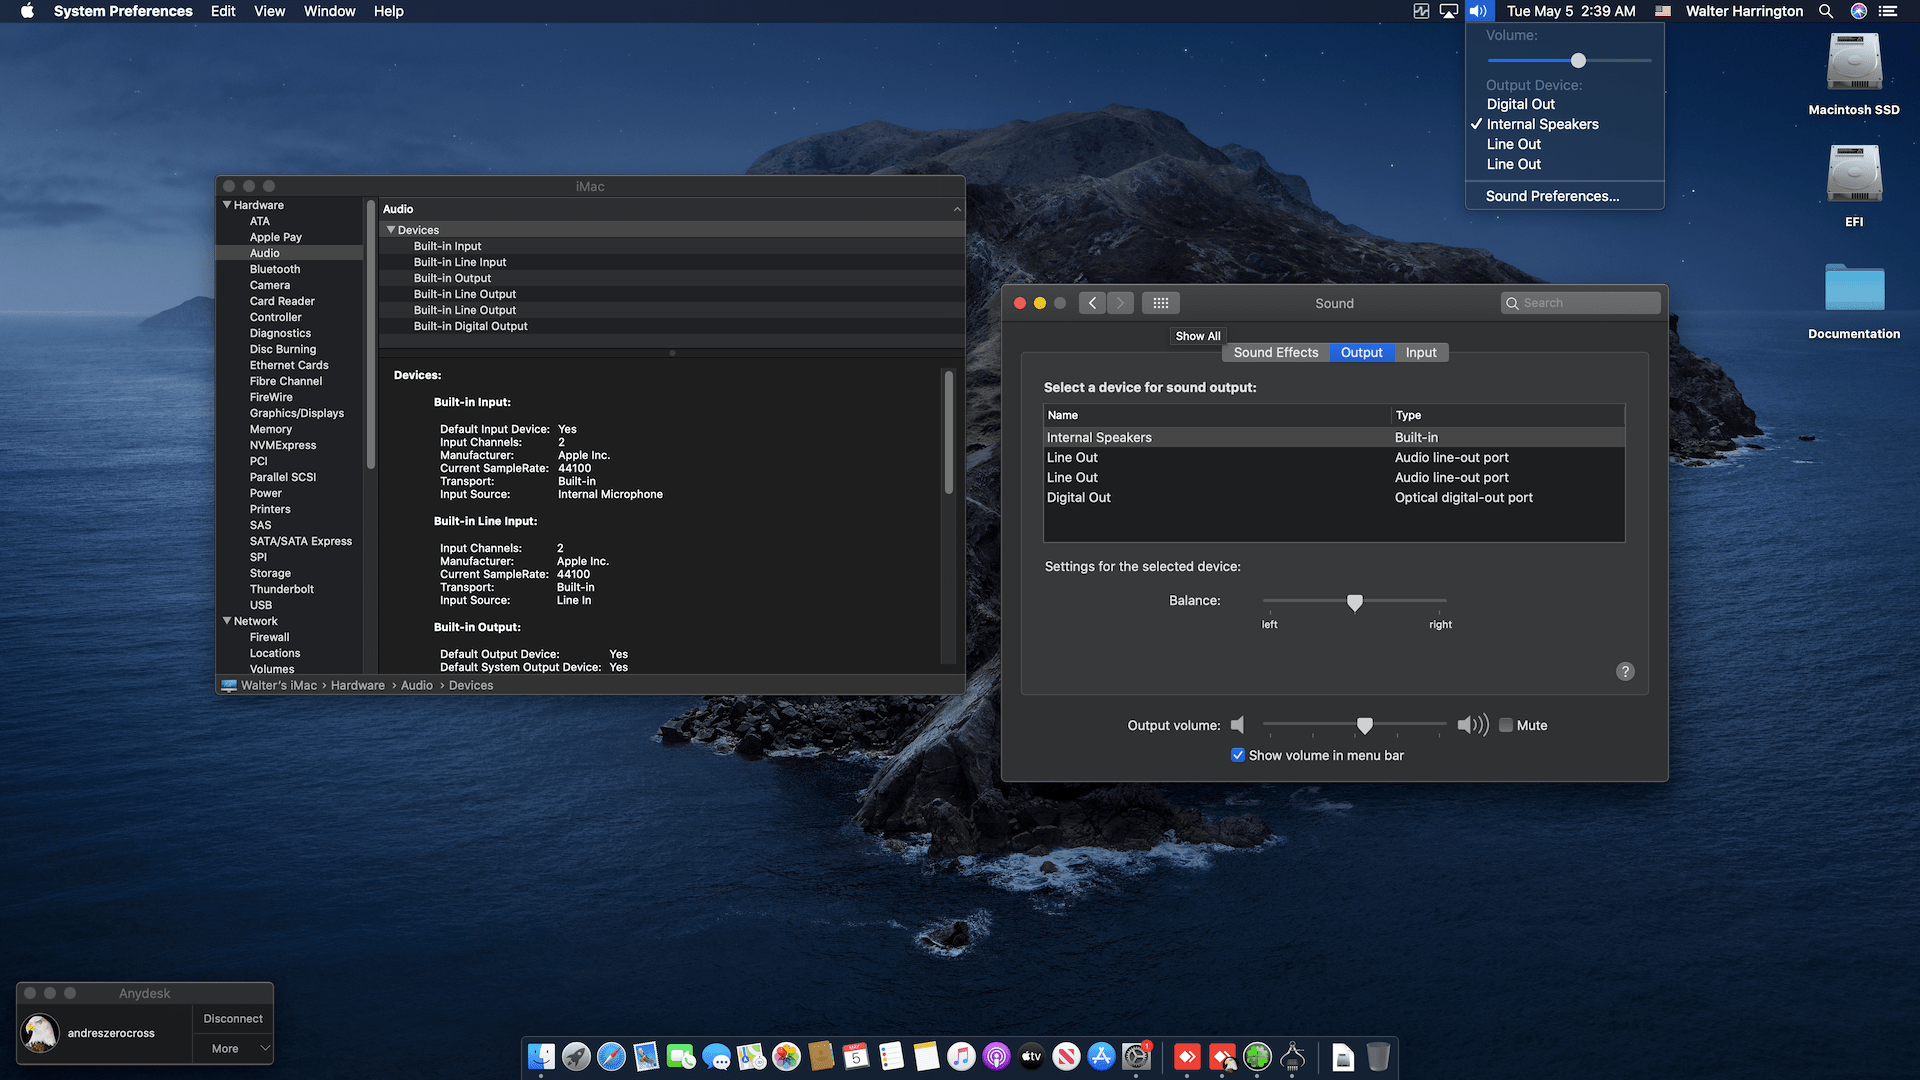Select Digital Out in volume menu
1920x1080 pixels.
tap(1520, 104)
